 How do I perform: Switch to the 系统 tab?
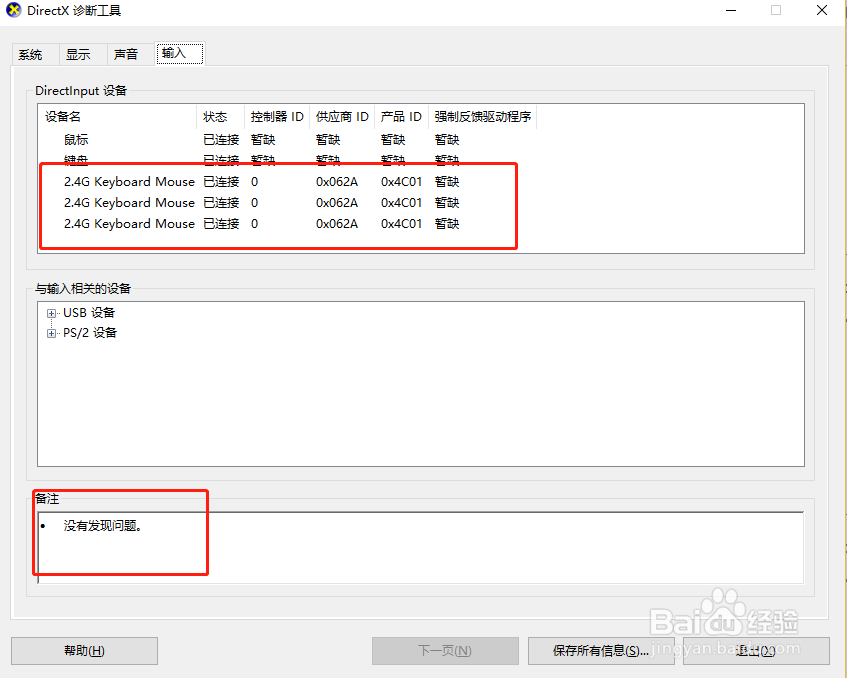tap(35, 54)
